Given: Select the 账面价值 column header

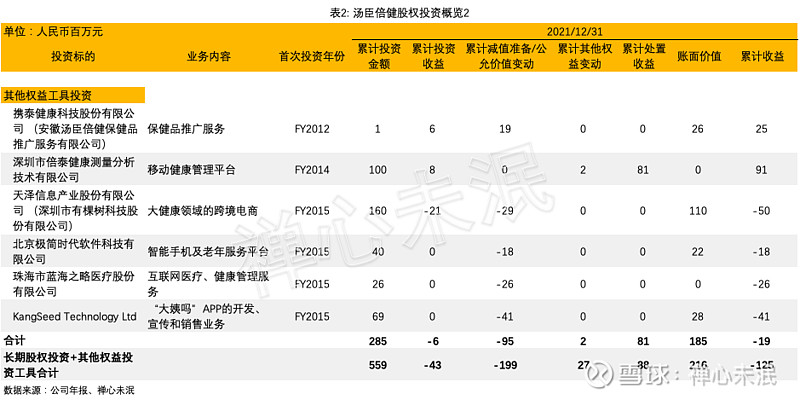Looking at the screenshot, I should tap(698, 57).
